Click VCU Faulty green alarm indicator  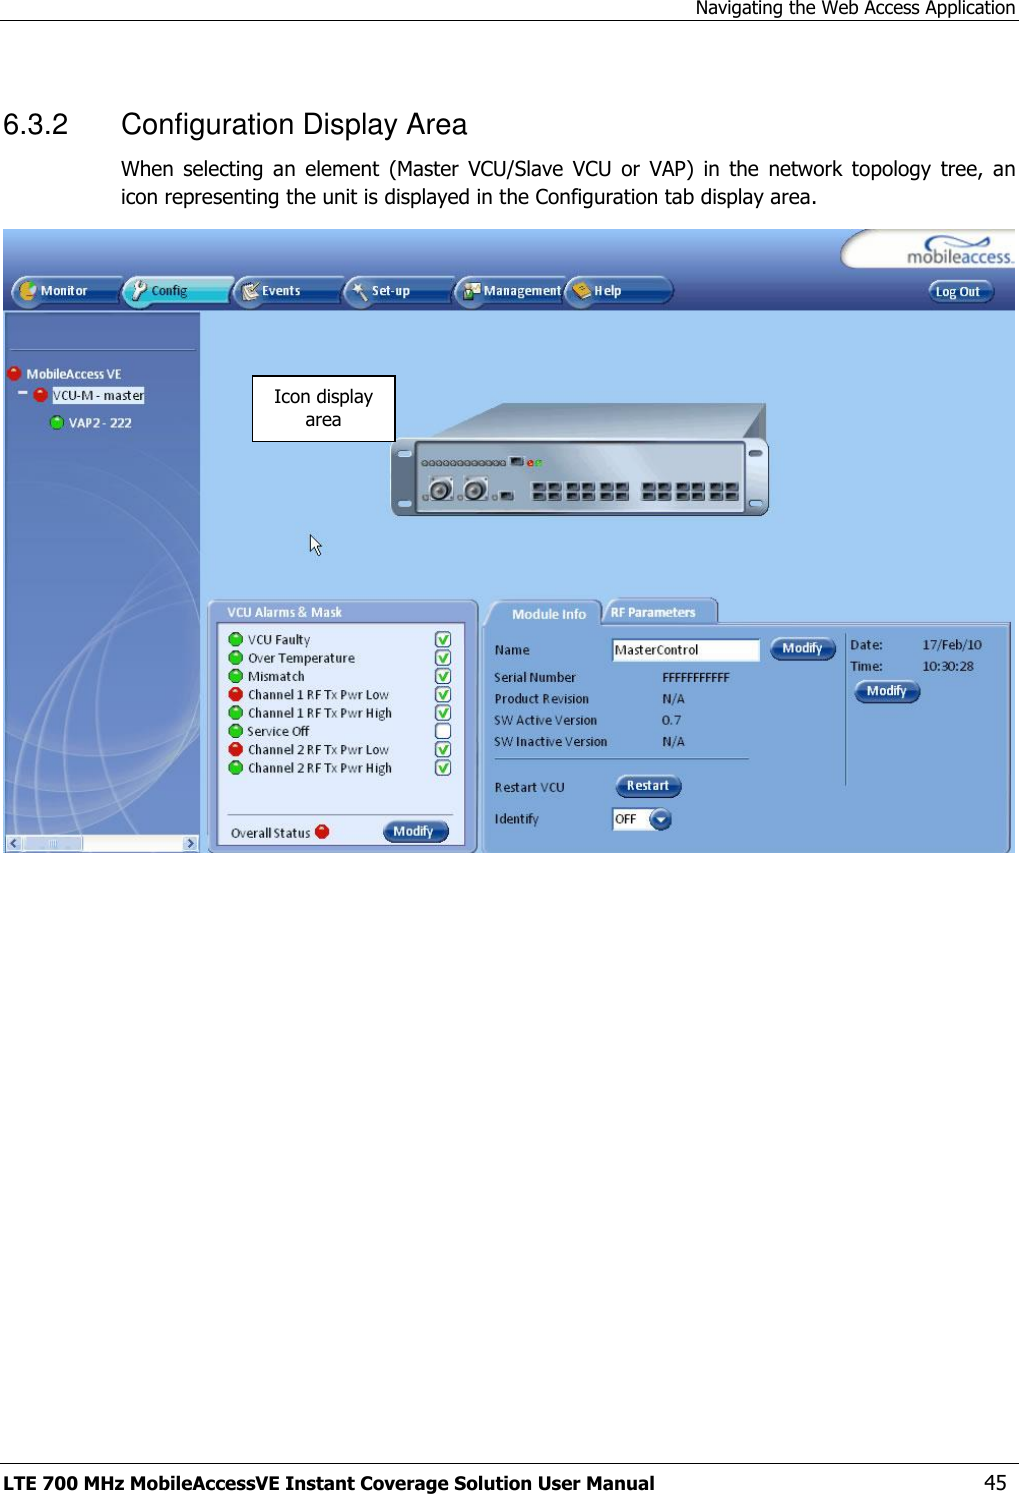(236, 639)
